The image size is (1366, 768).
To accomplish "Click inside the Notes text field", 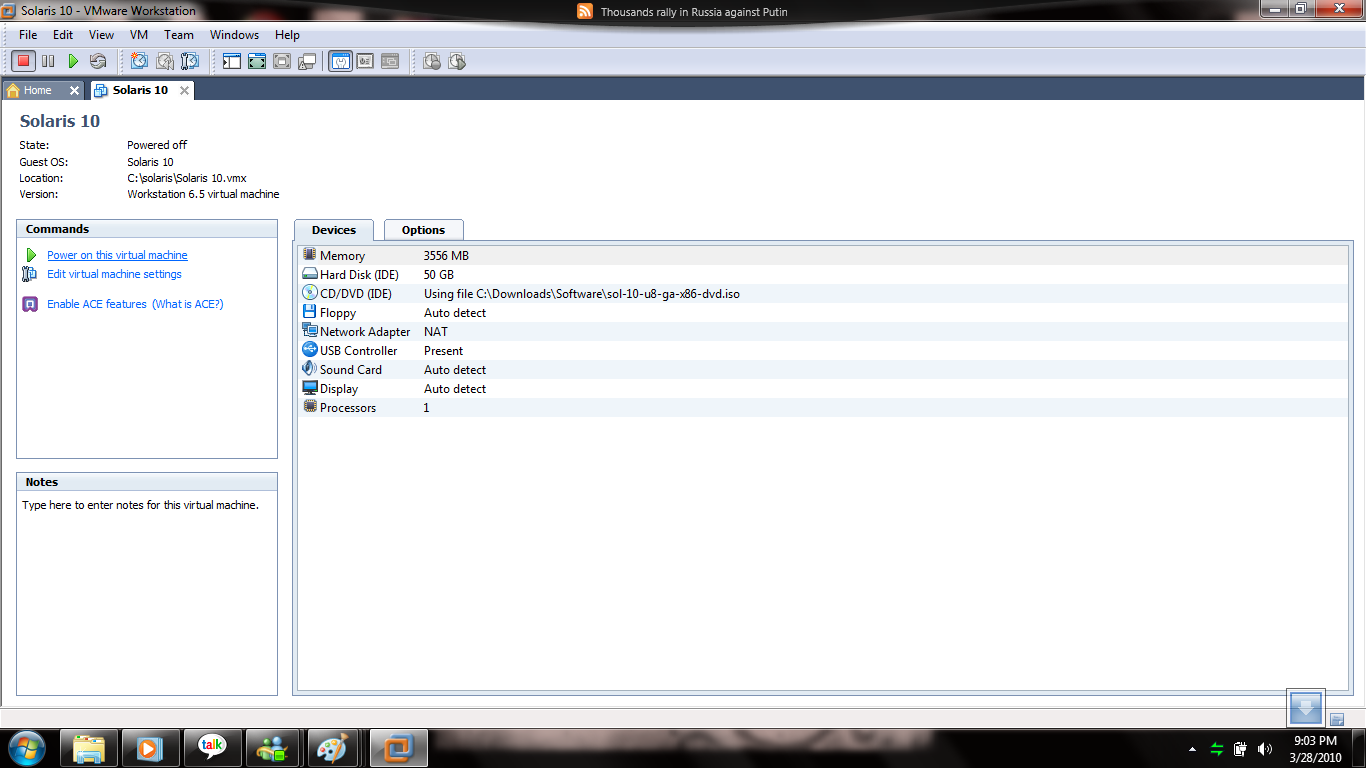I will [146, 590].
